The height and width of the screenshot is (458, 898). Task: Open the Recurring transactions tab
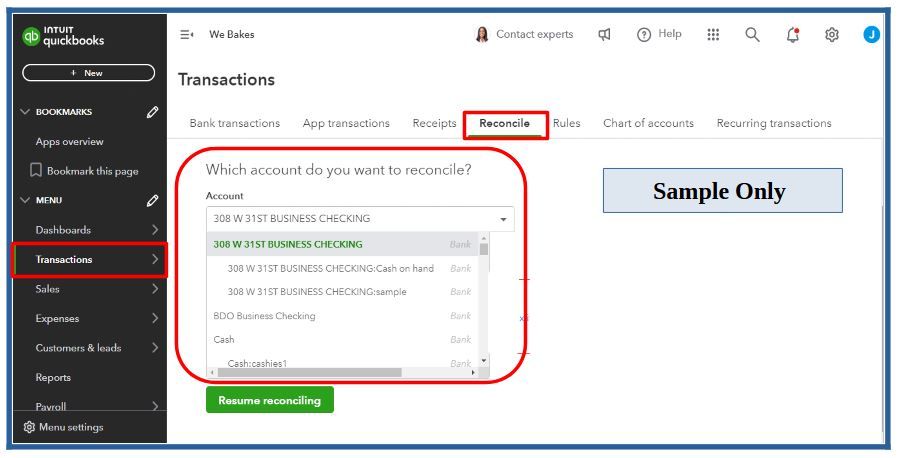click(x=774, y=123)
